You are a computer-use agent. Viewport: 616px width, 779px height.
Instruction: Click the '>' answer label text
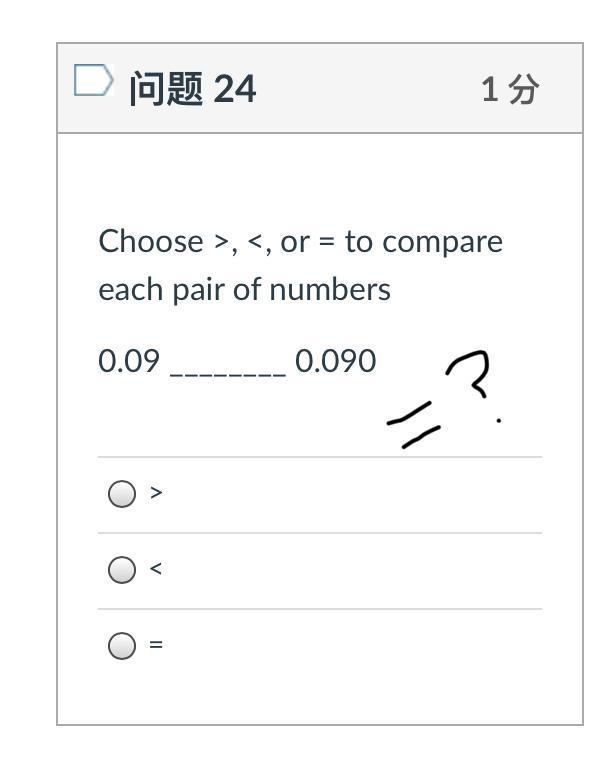[x=156, y=493]
